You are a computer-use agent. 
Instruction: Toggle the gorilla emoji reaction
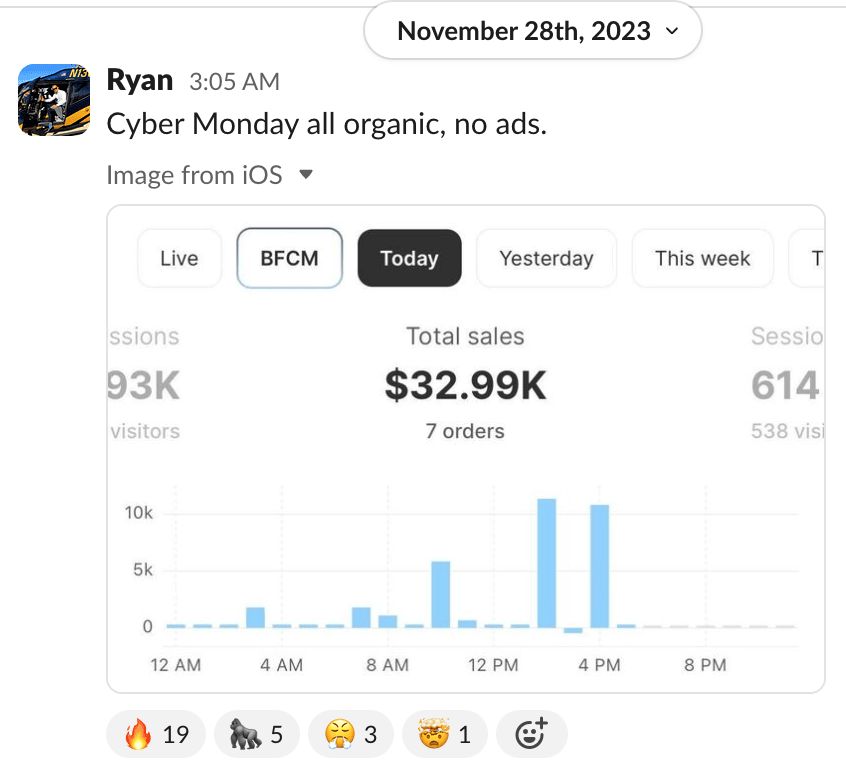tap(256, 735)
